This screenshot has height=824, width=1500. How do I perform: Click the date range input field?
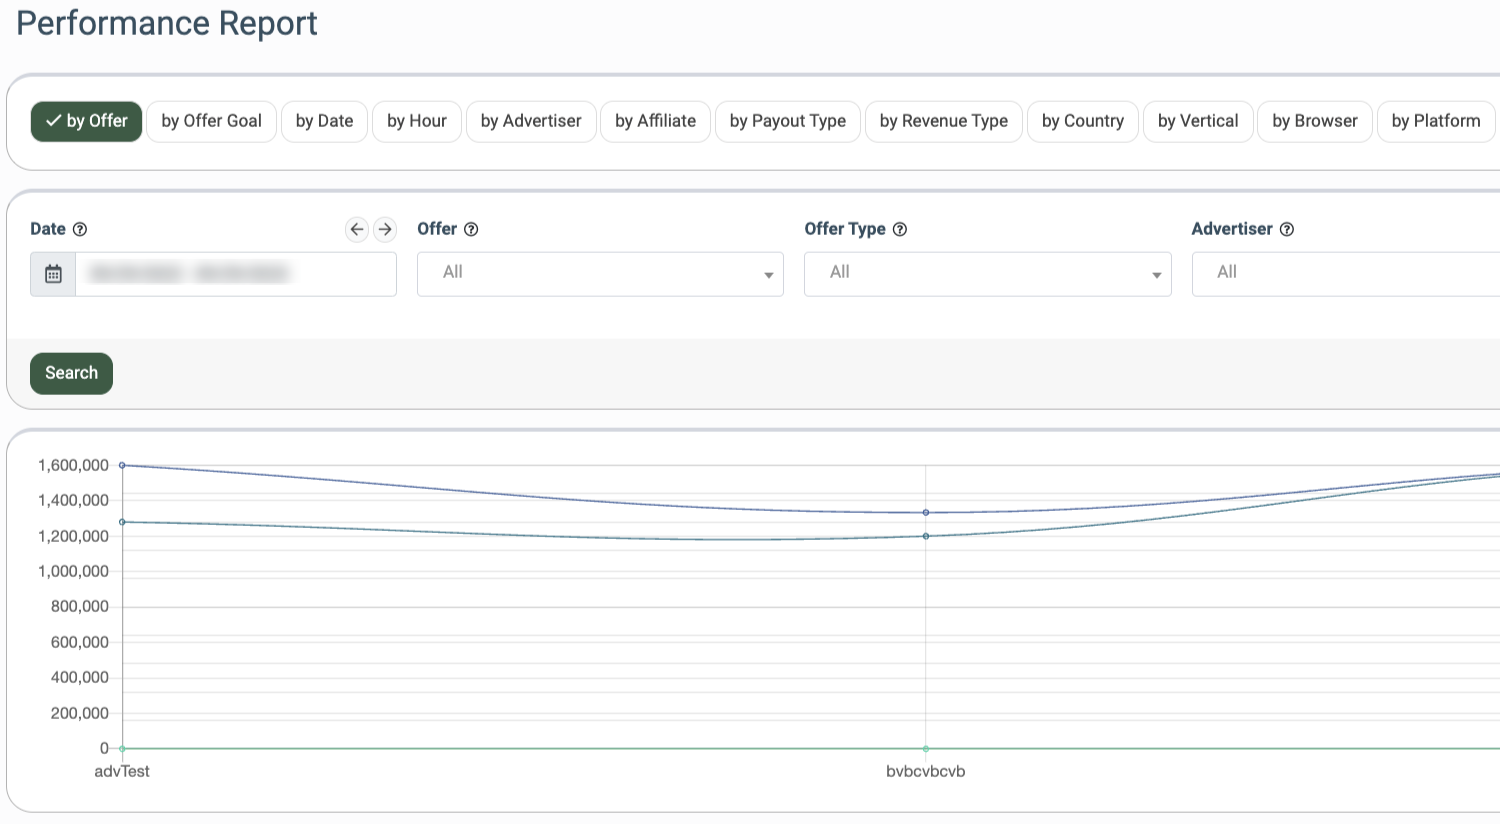coord(236,274)
